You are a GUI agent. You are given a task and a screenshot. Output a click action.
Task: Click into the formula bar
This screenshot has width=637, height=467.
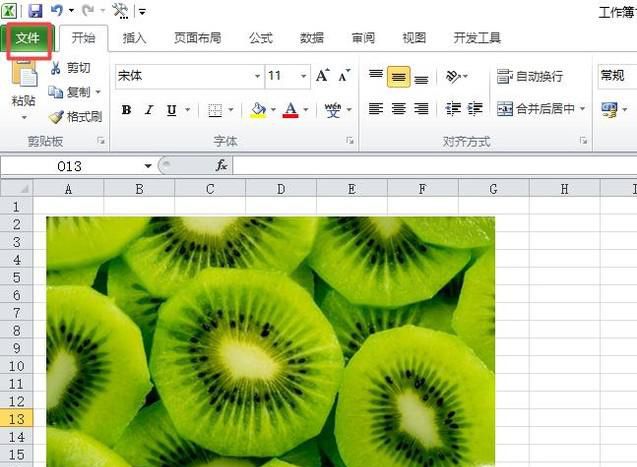tap(435, 166)
